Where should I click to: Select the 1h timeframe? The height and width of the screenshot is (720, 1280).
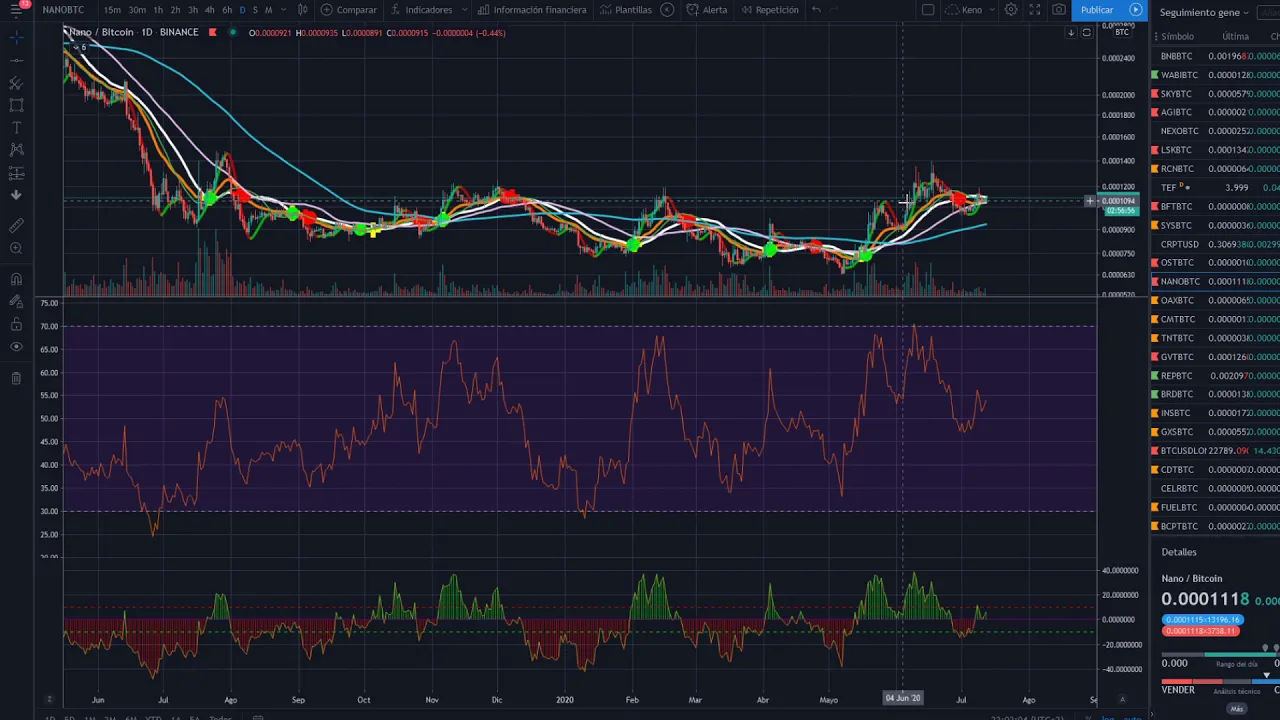click(x=158, y=10)
